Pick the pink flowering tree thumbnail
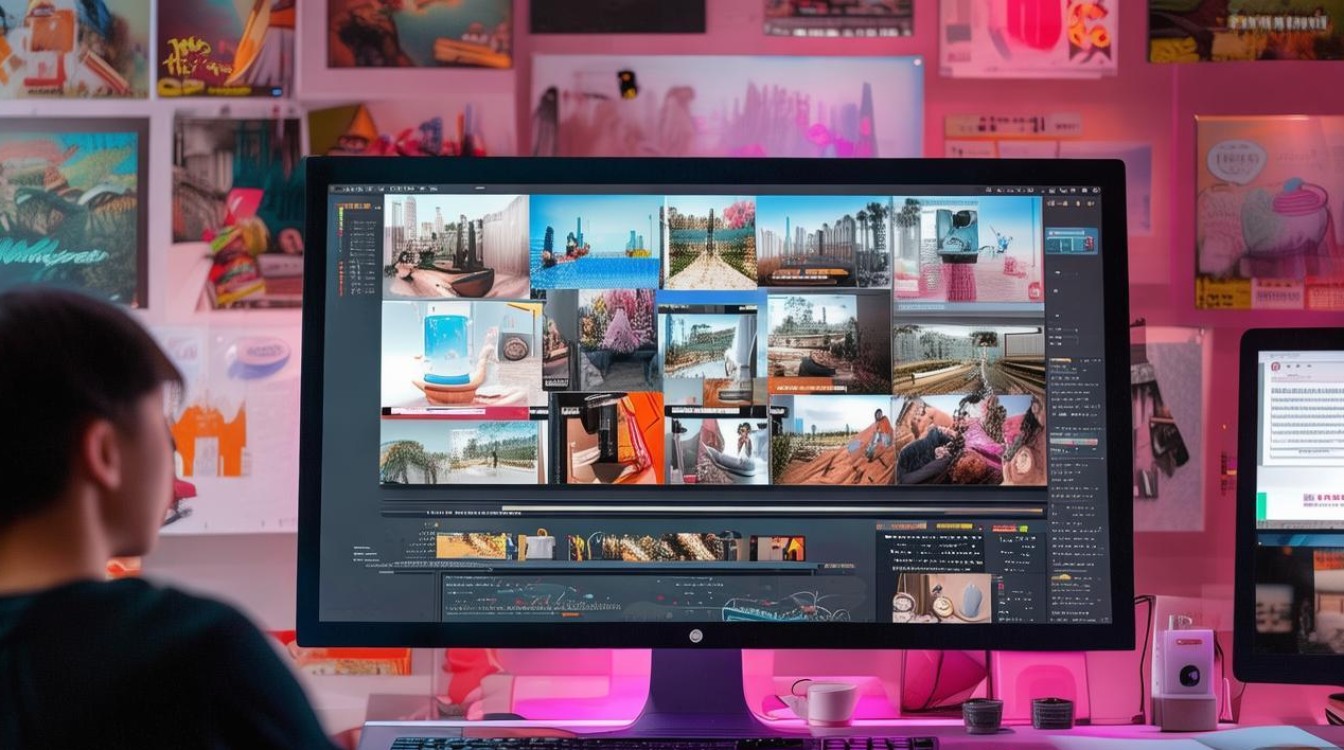1344x750 pixels. 600,340
